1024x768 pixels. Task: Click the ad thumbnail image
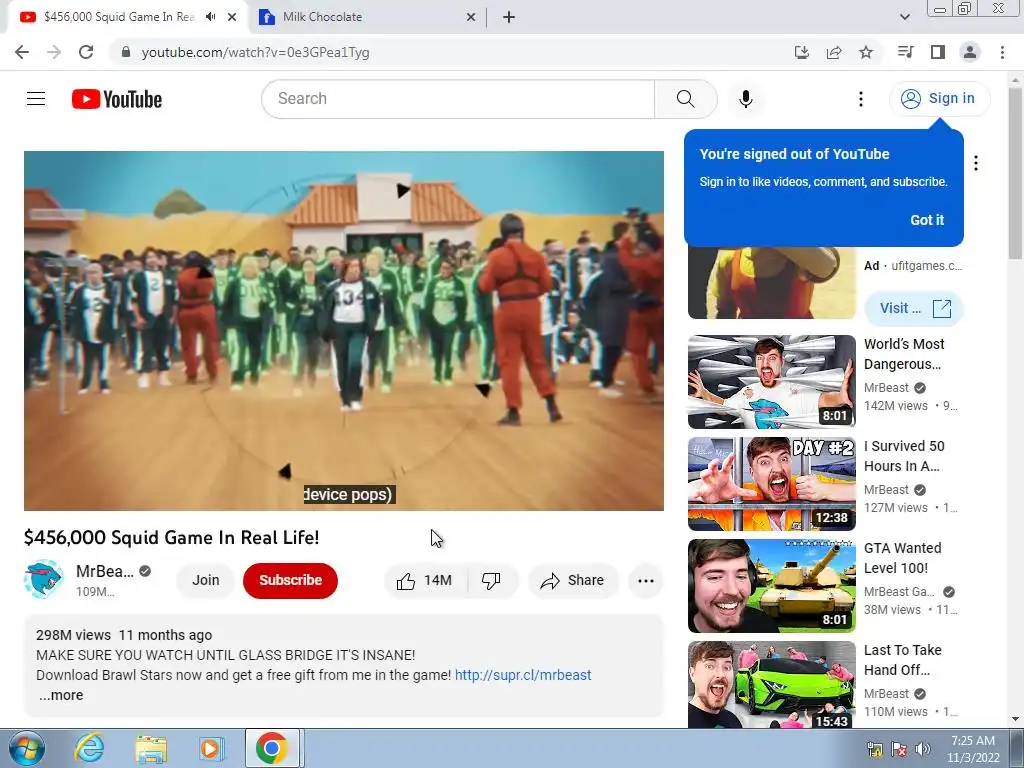click(771, 282)
